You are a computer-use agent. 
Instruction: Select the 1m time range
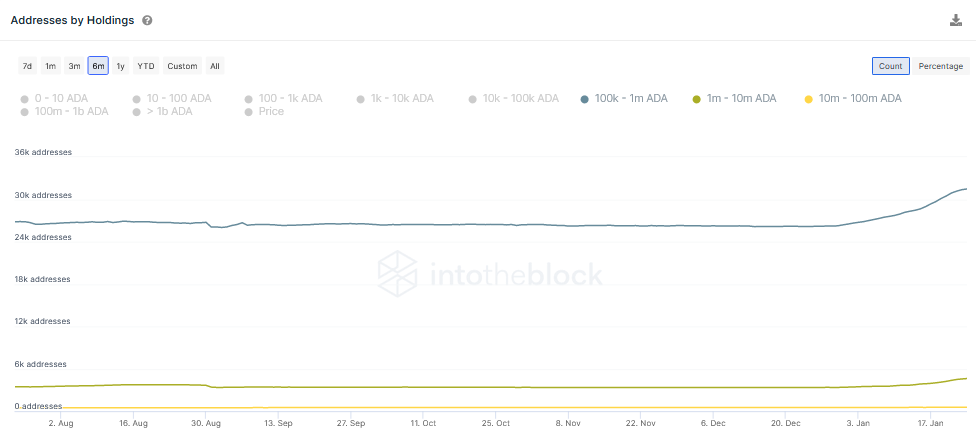point(51,66)
